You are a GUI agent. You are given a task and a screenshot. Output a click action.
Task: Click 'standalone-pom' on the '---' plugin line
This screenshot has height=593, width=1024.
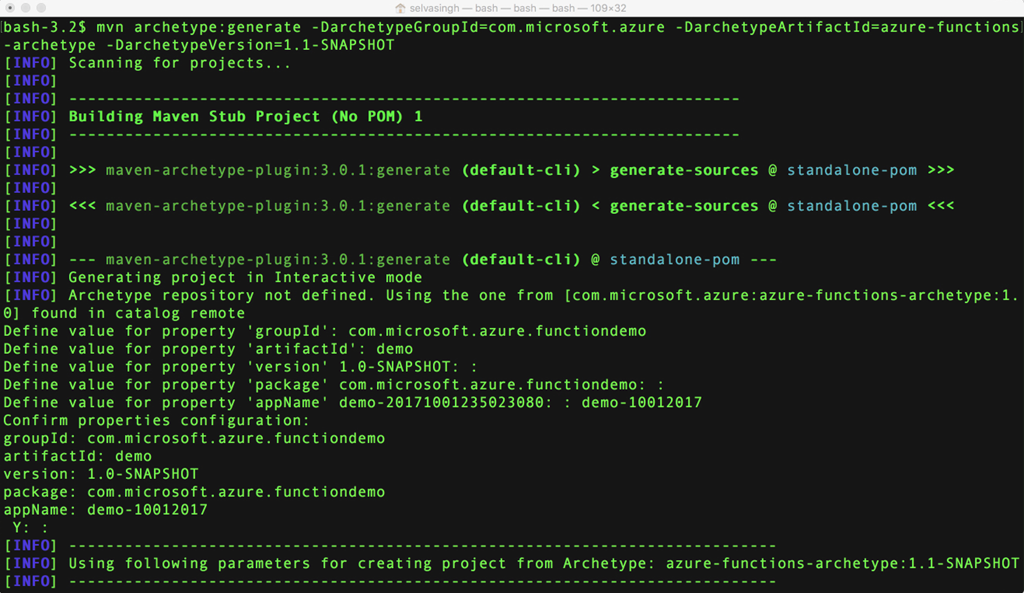(x=674, y=260)
